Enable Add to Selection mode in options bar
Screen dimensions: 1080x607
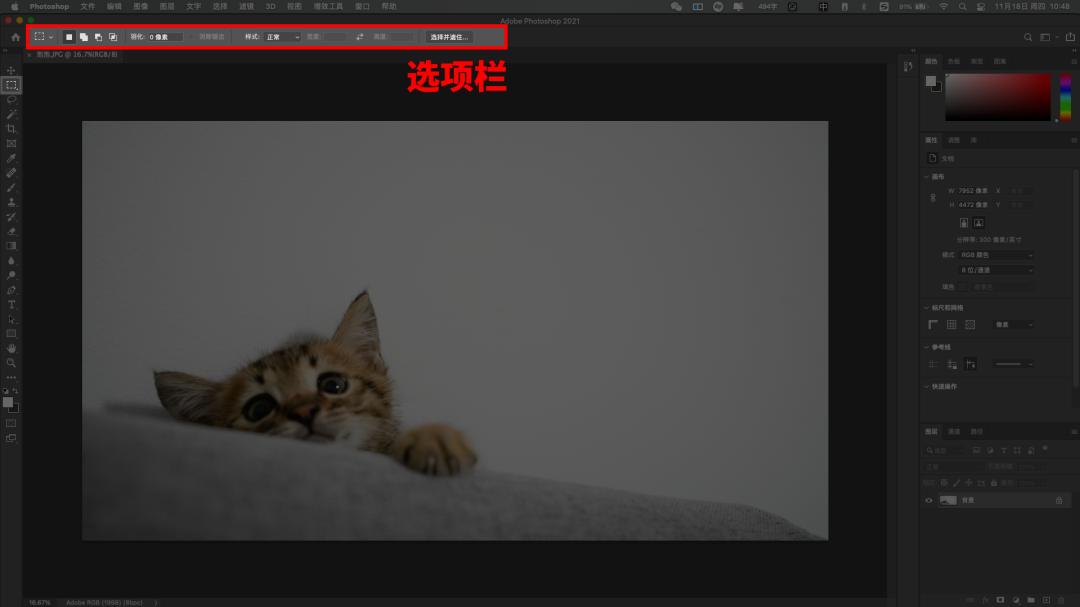pos(81,36)
